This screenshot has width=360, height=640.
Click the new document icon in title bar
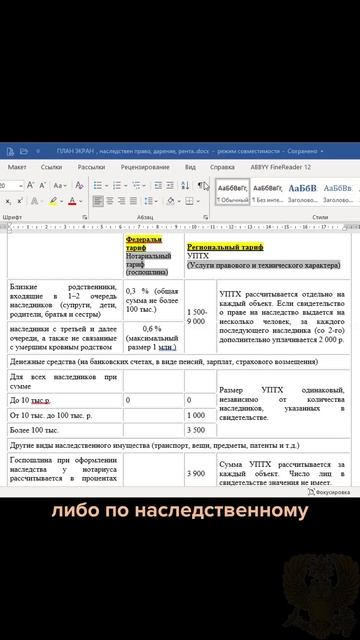10,151
